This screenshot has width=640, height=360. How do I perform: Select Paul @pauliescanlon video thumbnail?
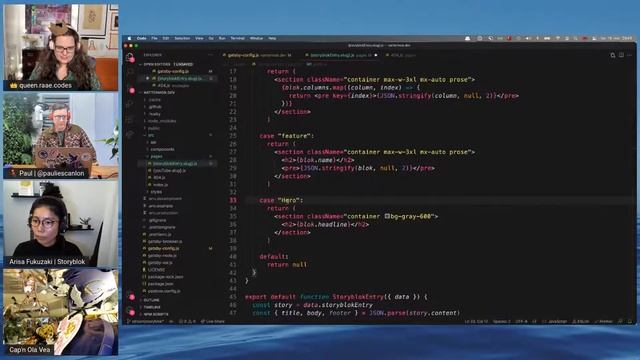tap(61, 136)
